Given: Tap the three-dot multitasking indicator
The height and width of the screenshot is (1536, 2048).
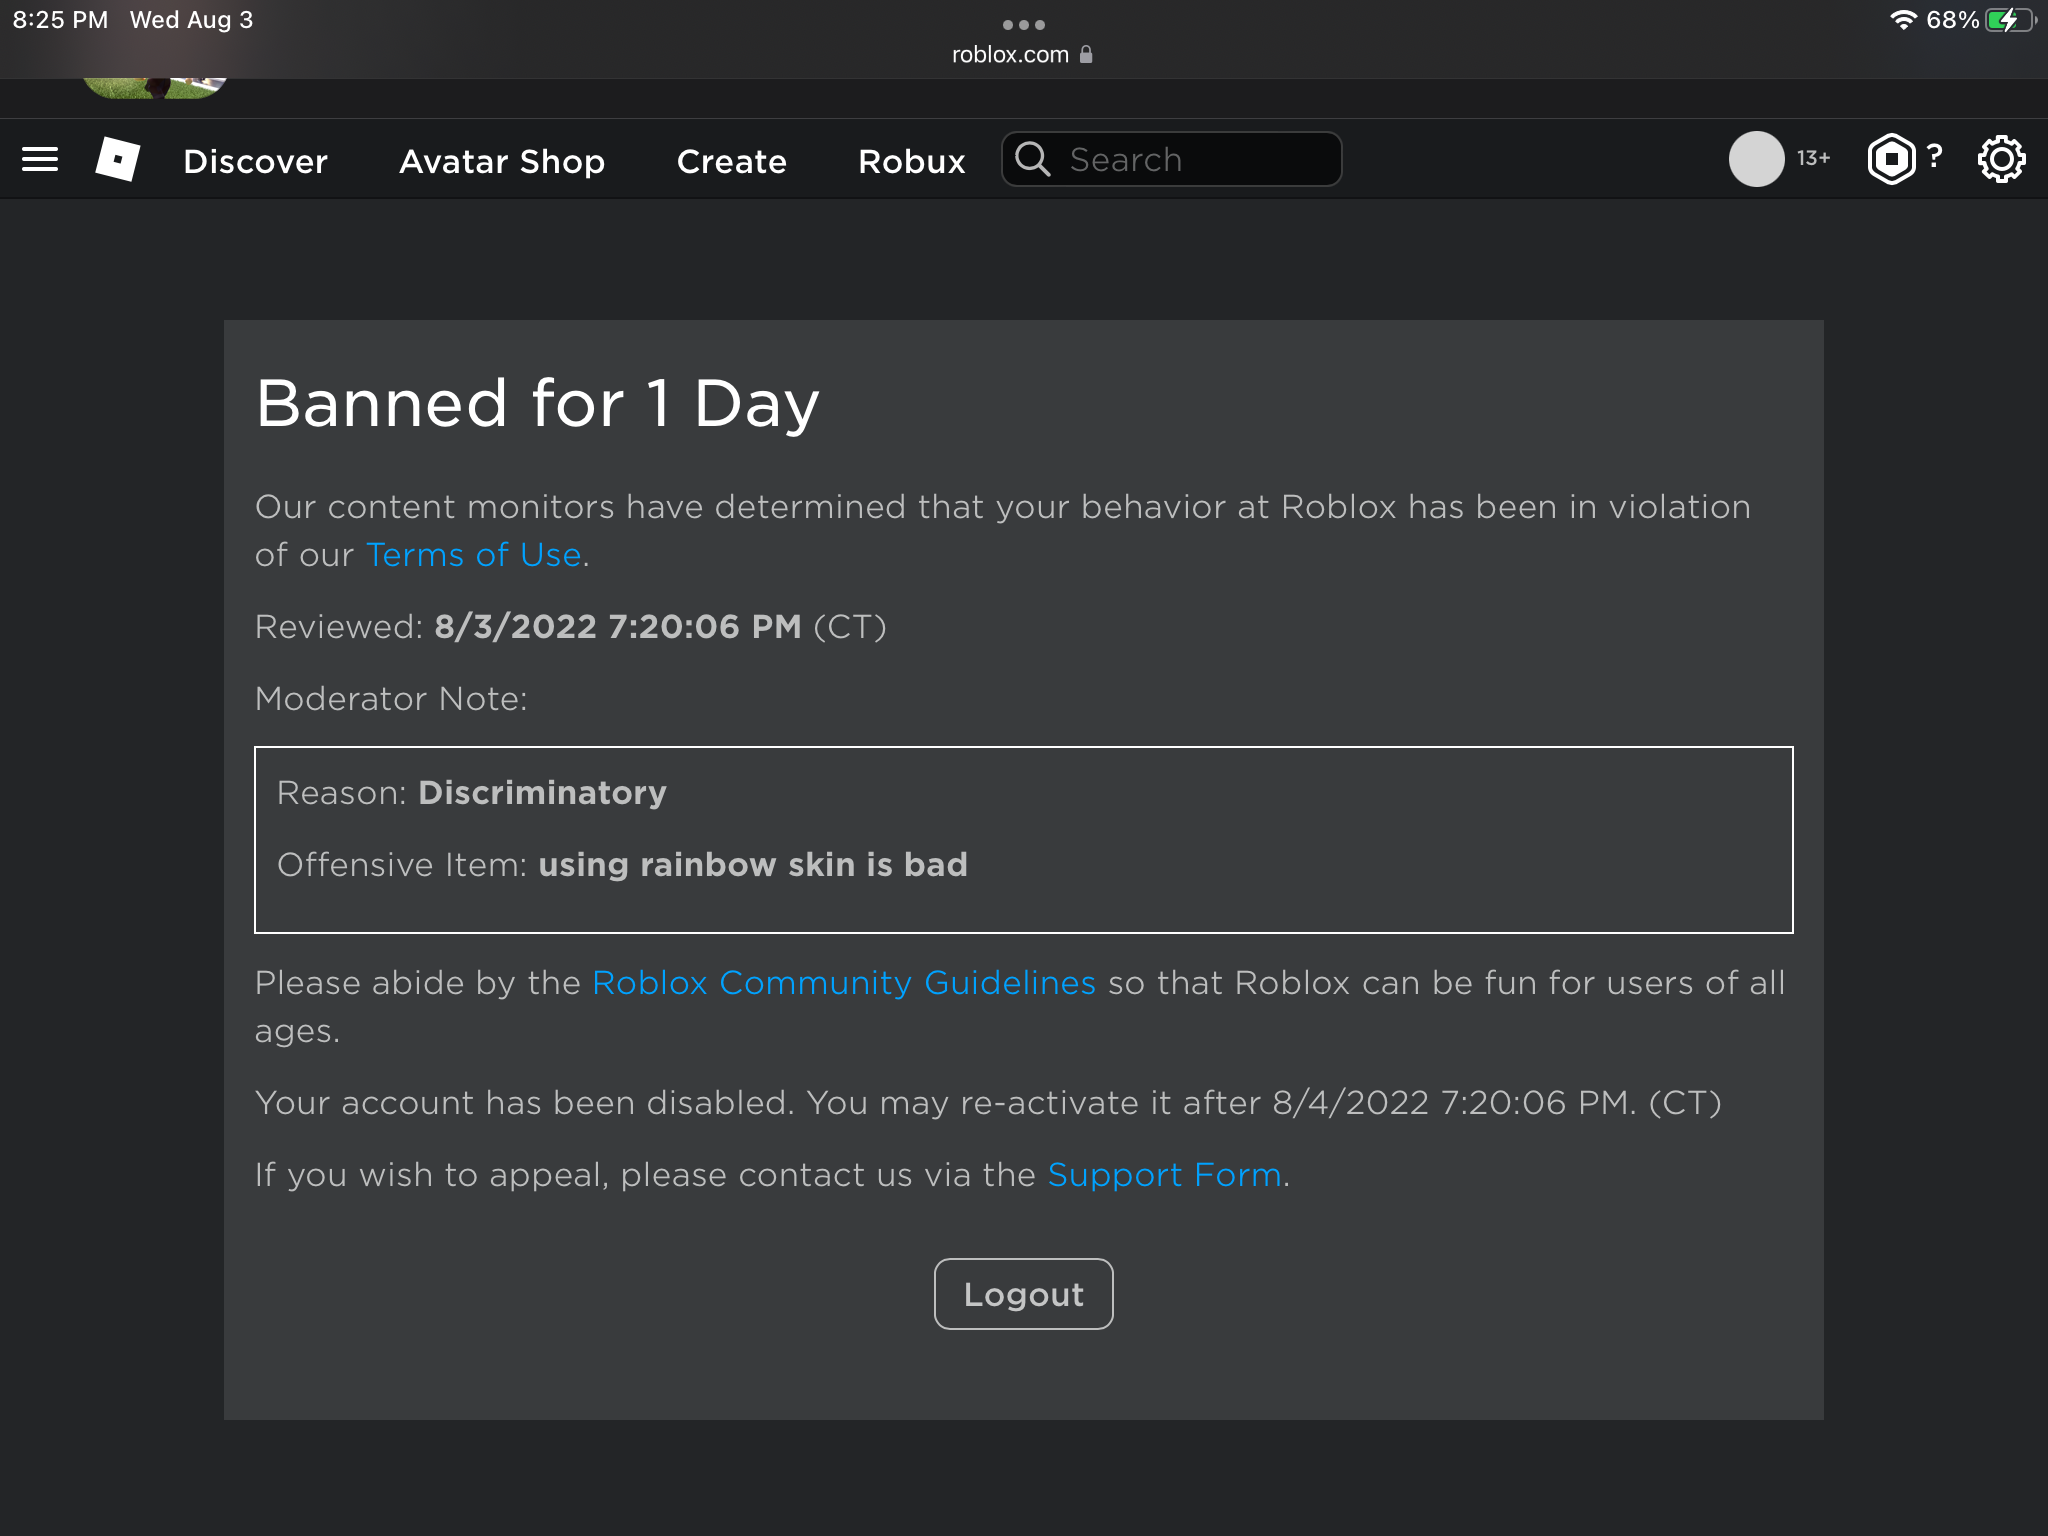Looking at the screenshot, I should point(1024,25).
